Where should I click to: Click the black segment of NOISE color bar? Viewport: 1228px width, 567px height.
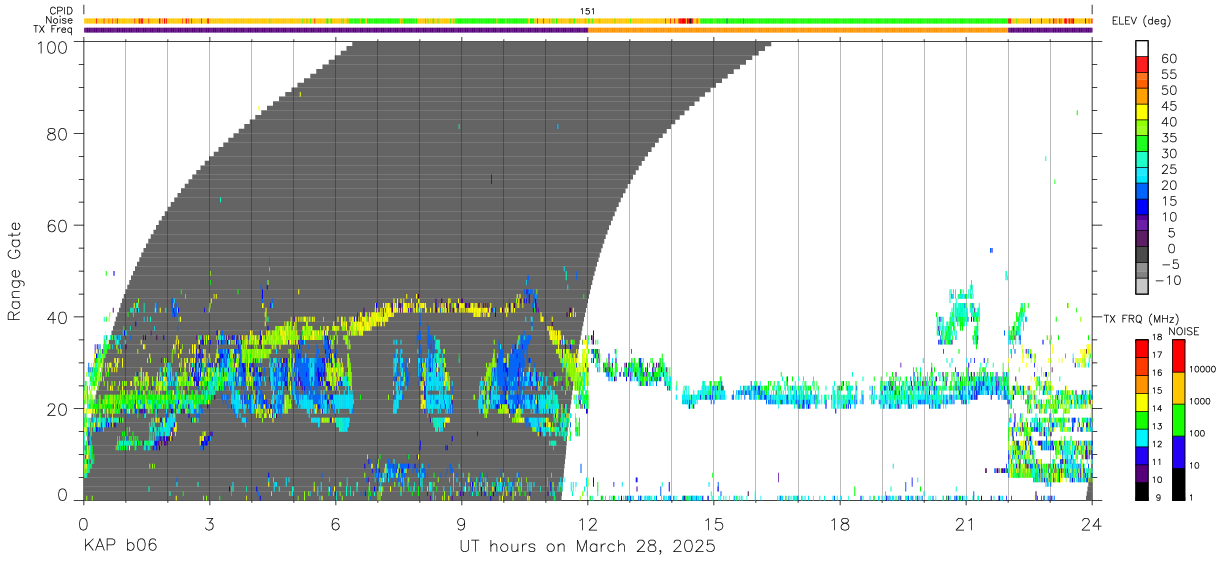1179,484
